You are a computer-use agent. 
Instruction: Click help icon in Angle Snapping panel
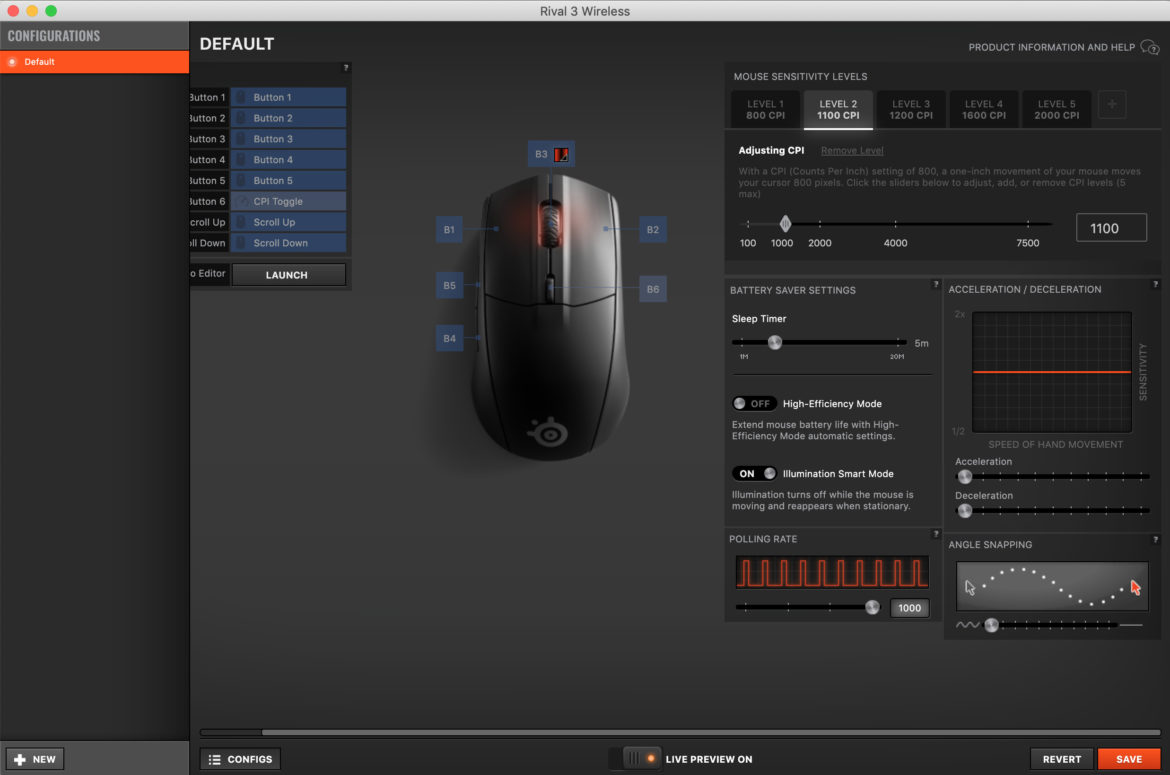point(1157,540)
